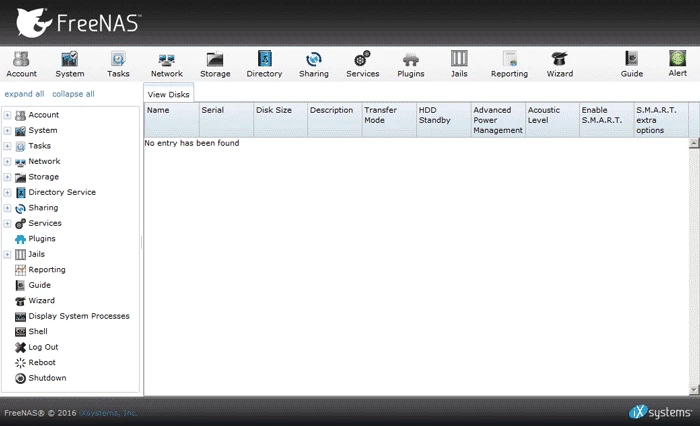Sort by the Name column header

pyautogui.click(x=171, y=120)
